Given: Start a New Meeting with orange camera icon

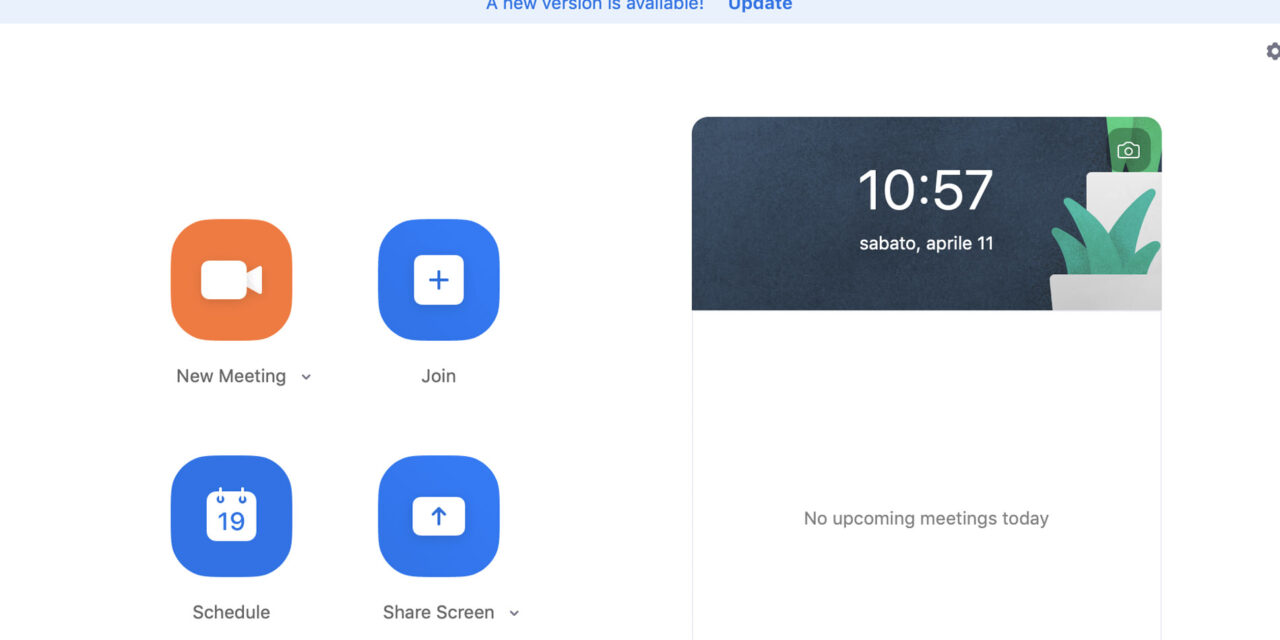Looking at the screenshot, I should 231,280.
